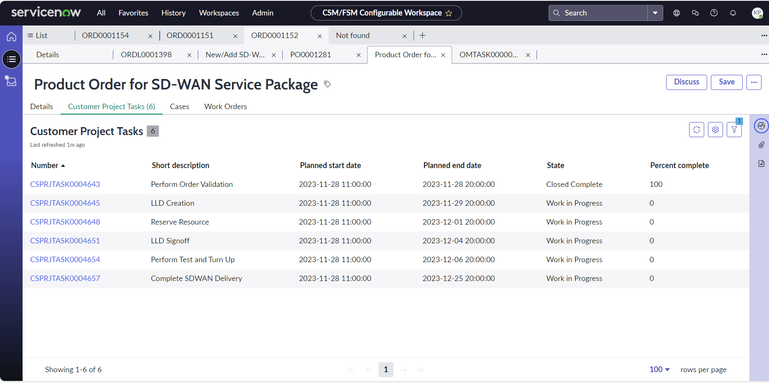The height and width of the screenshot is (383, 769).
Task: Open the List icon in left sidebar
Action: 11,59
